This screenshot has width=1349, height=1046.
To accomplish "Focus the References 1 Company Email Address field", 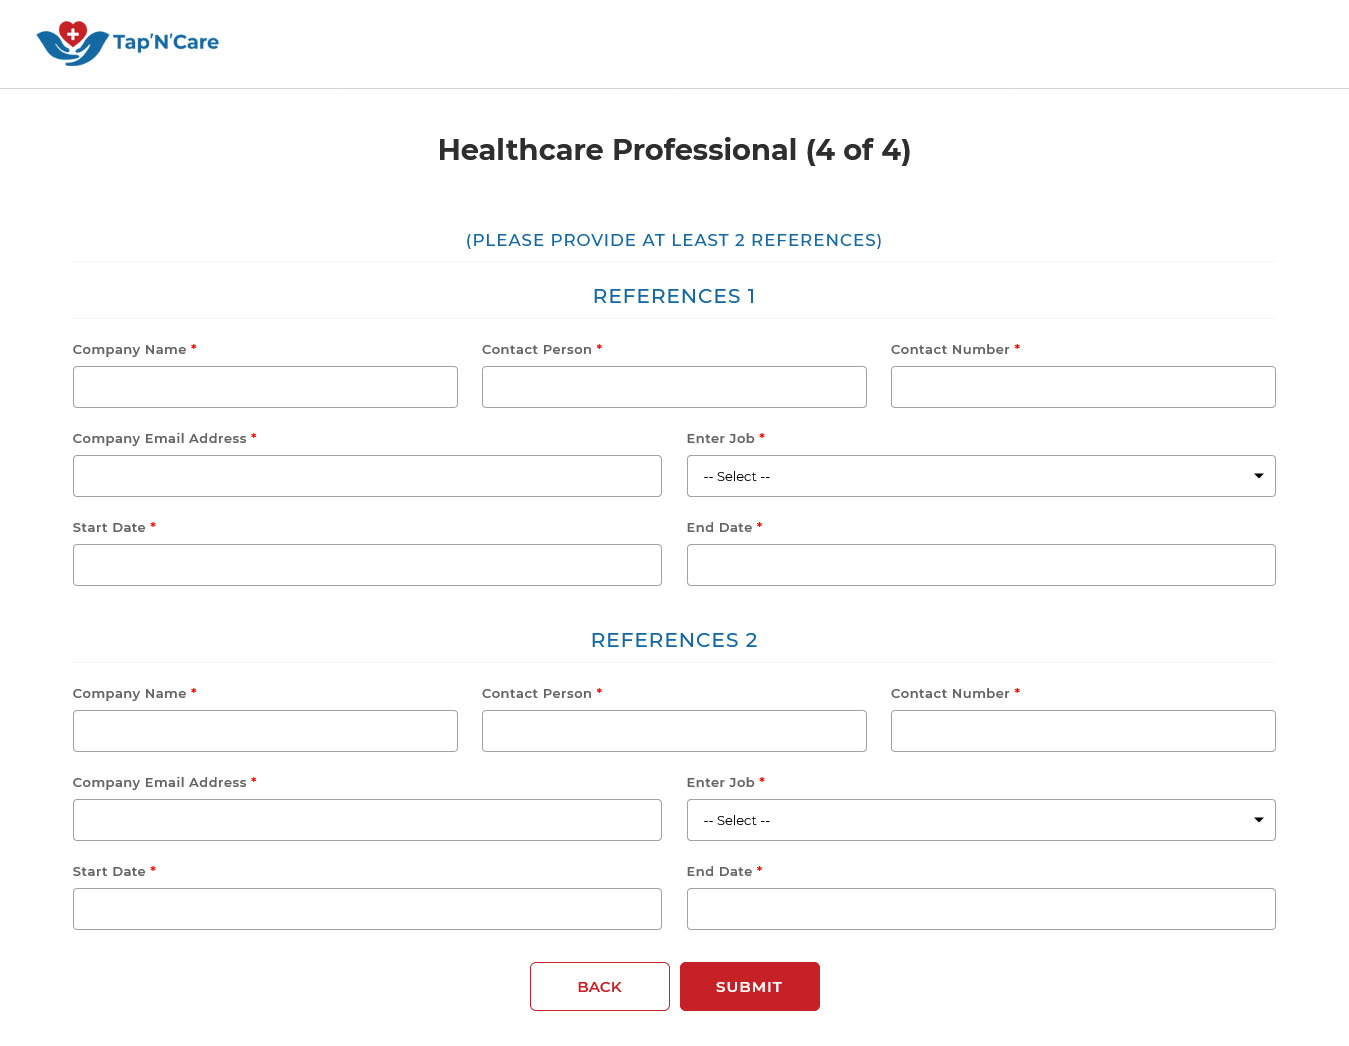I will click(x=367, y=476).
